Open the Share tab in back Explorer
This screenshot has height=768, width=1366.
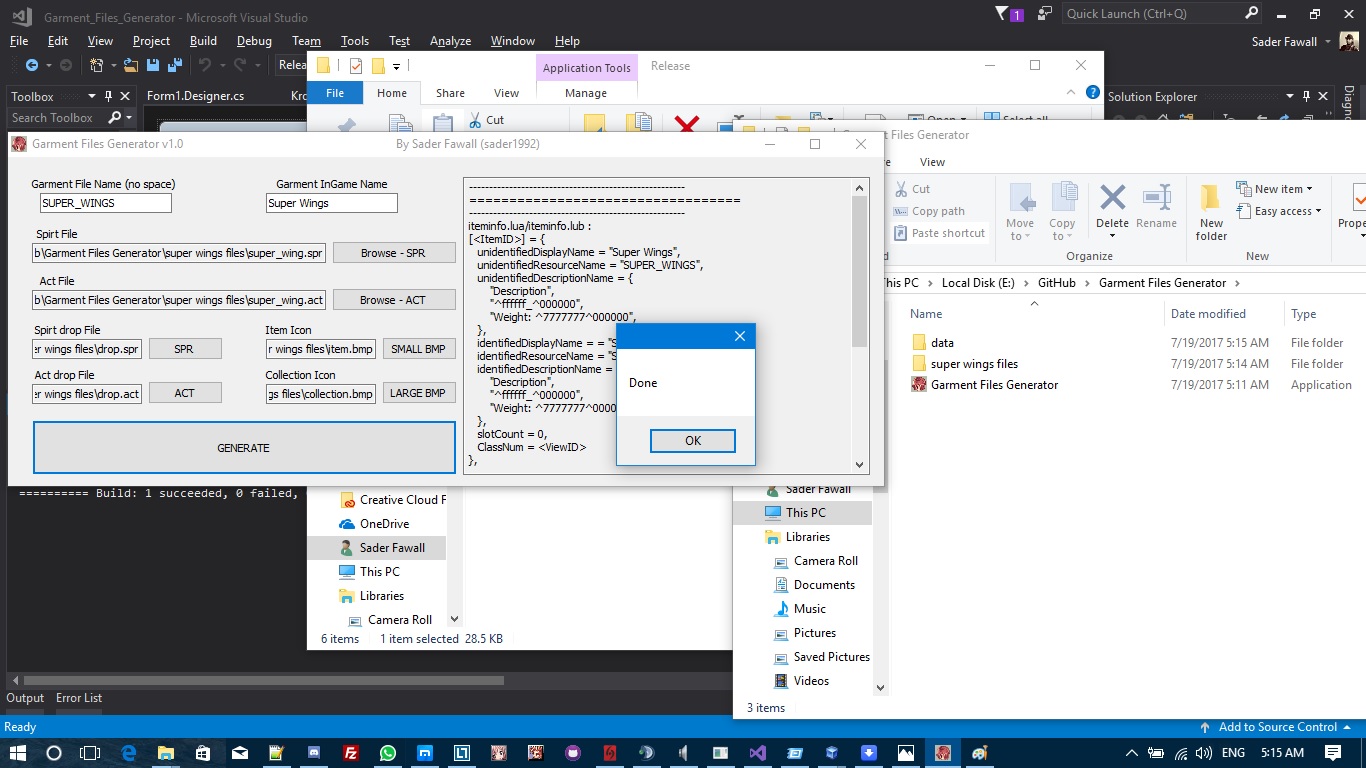pyautogui.click(x=450, y=93)
